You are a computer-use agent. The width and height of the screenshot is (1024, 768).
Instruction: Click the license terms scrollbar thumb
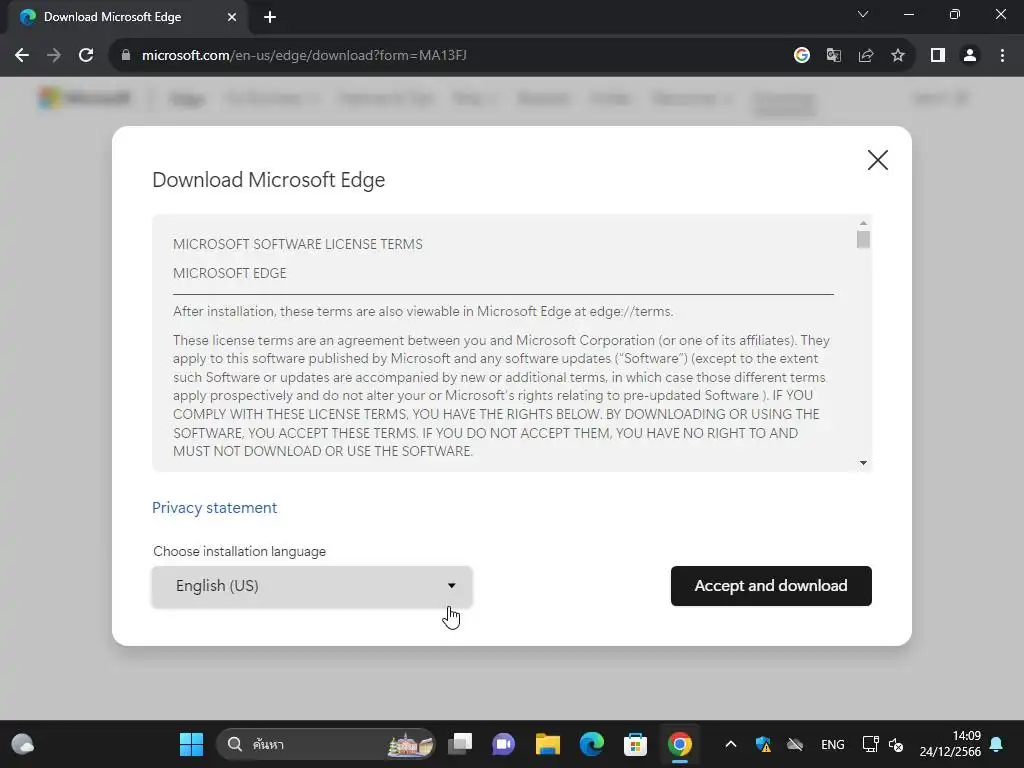[x=863, y=240]
